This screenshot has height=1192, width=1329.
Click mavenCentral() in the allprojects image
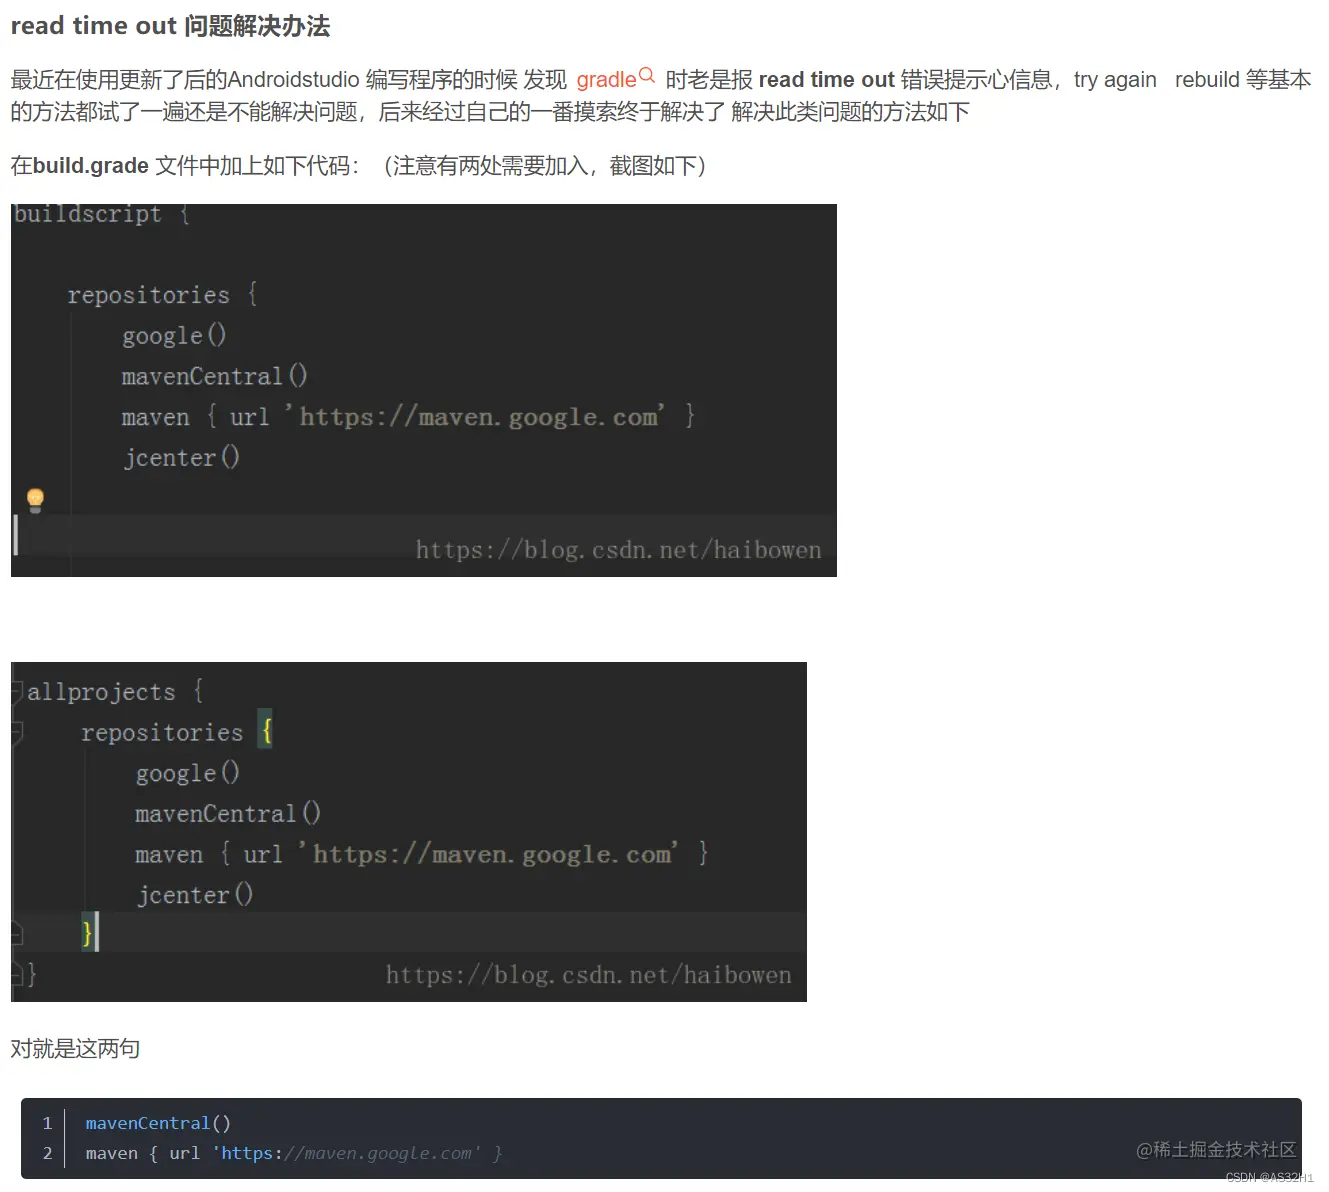point(228,813)
